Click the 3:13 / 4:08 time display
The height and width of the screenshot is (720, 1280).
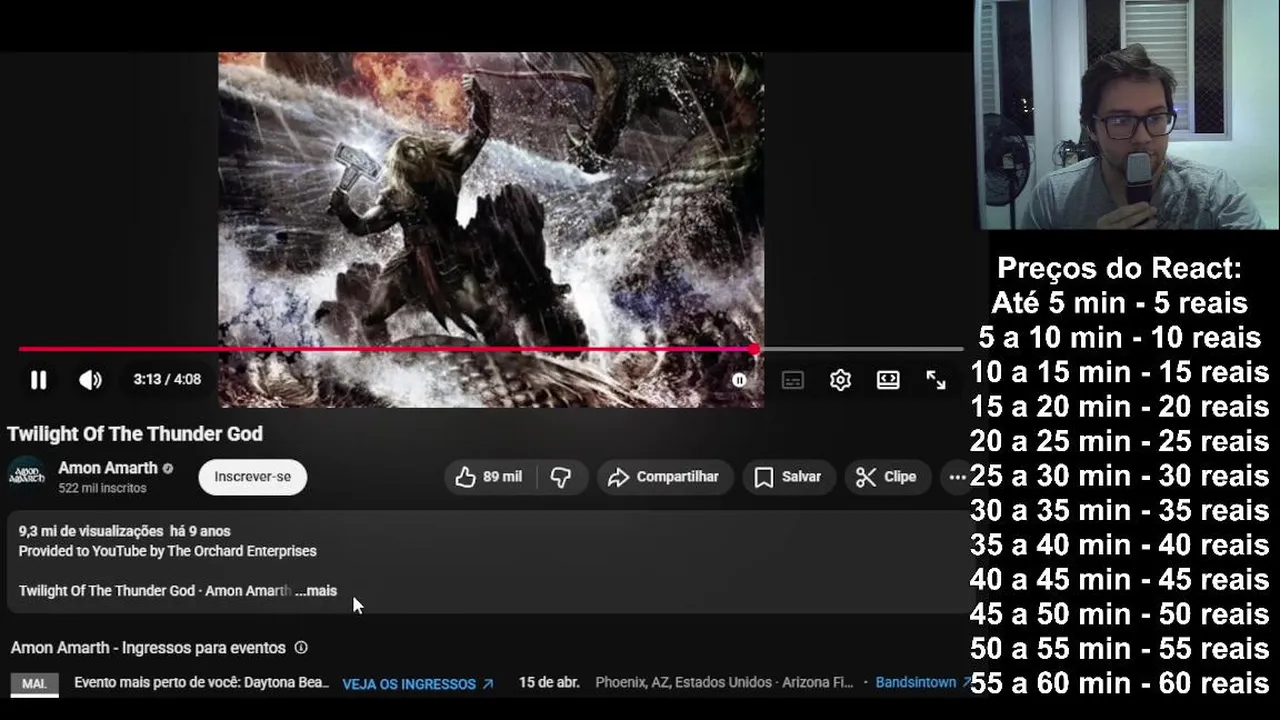tap(167, 380)
